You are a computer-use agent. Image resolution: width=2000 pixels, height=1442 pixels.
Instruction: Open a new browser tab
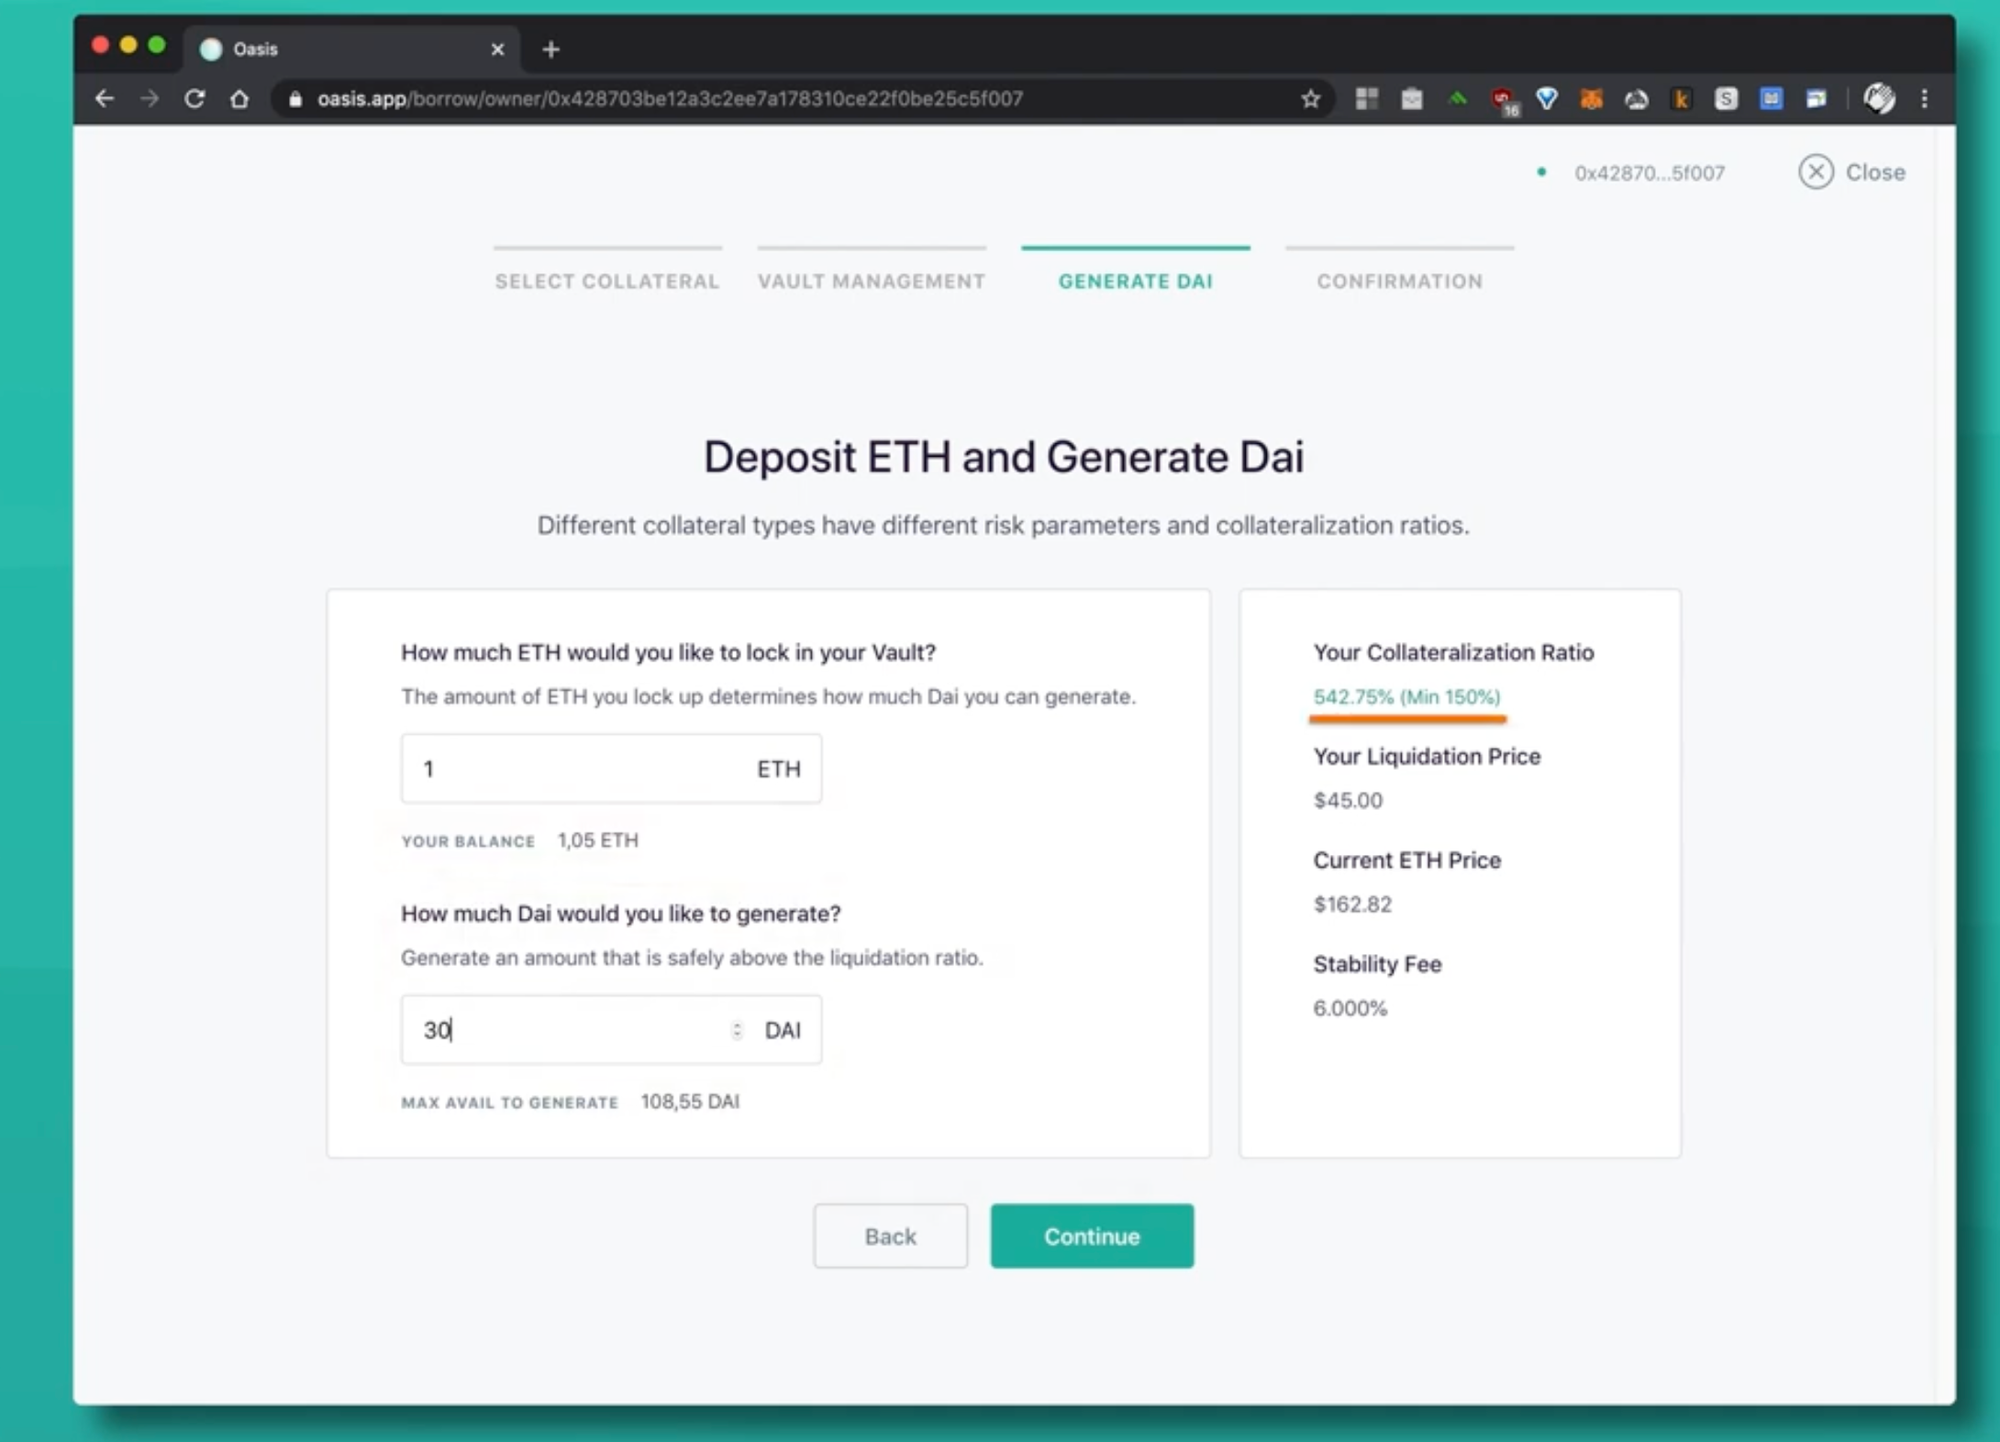pos(551,49)
